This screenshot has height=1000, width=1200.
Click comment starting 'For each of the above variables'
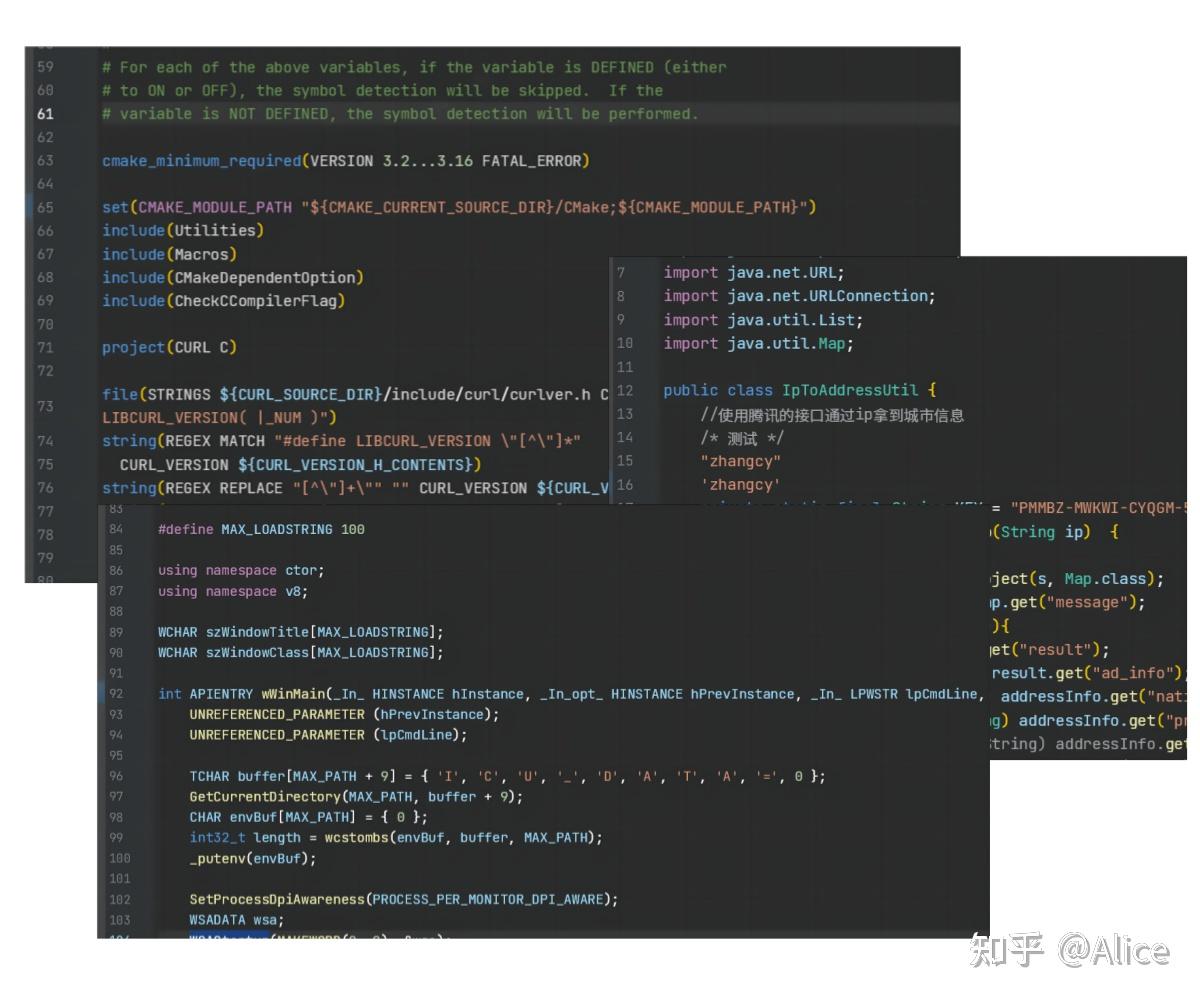coord(414,68)
